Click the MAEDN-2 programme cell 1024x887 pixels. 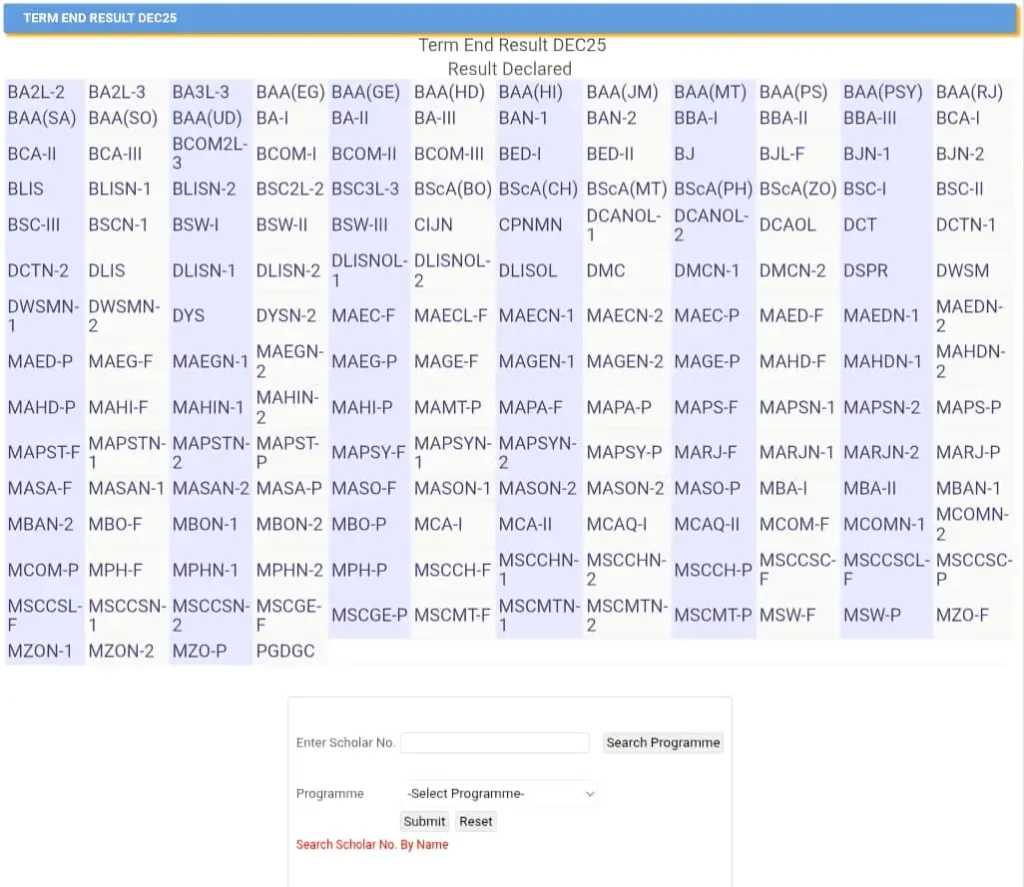pos(969,315)
